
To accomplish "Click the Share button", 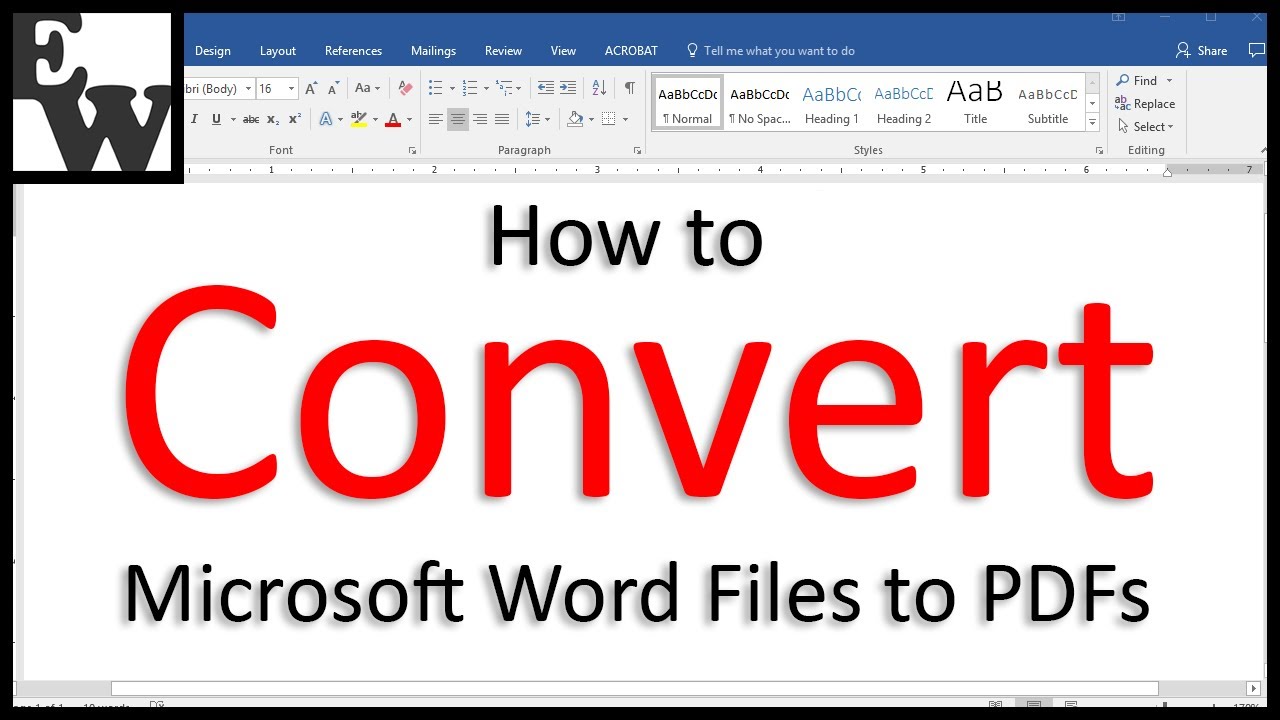I will pos(1202,50).
